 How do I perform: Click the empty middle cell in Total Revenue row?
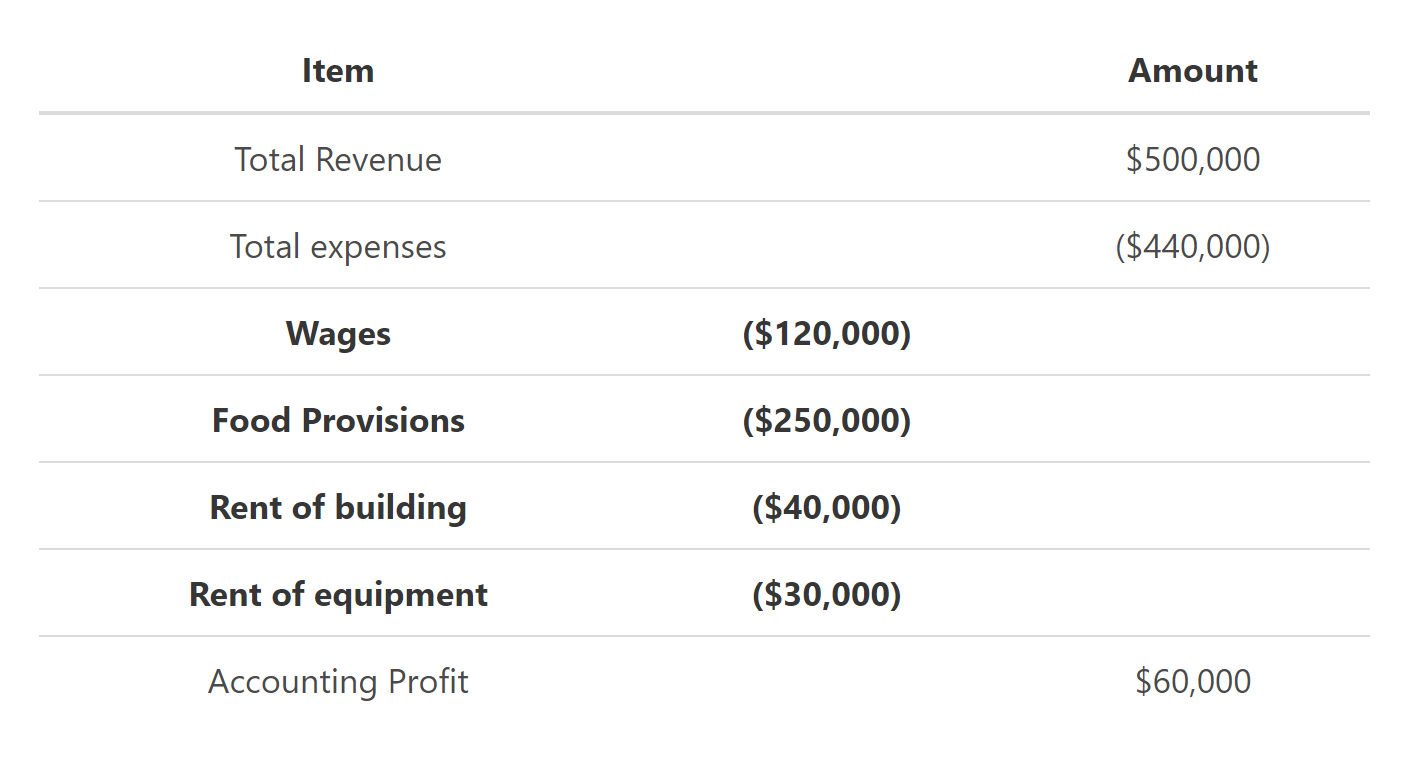(826, 160)
